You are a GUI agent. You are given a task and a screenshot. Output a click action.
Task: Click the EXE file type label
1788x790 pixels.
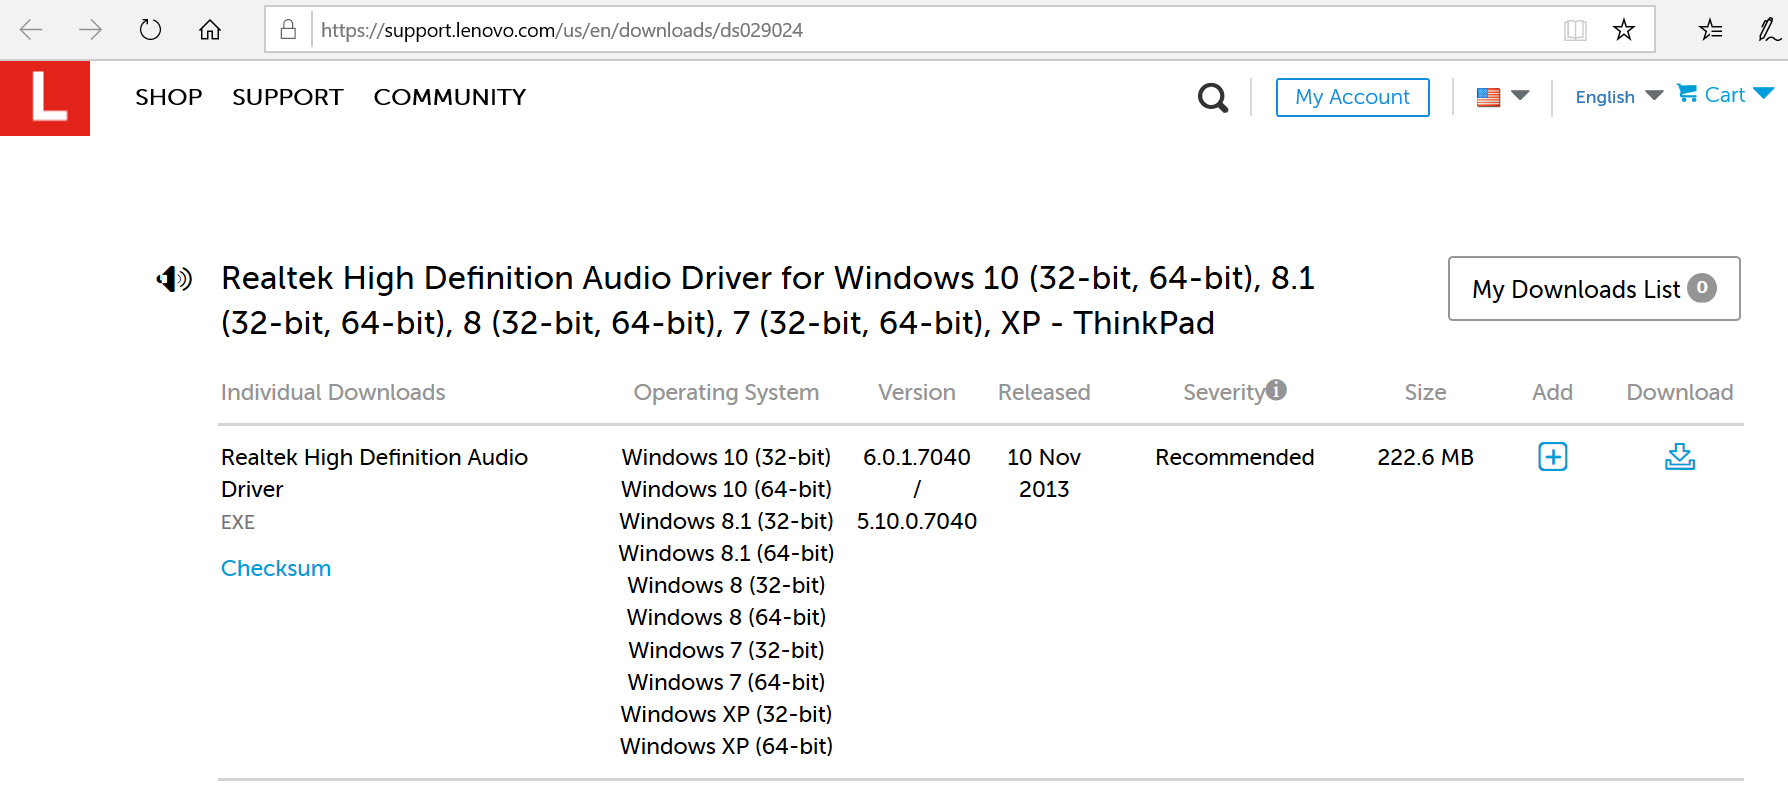pos(238,522)
